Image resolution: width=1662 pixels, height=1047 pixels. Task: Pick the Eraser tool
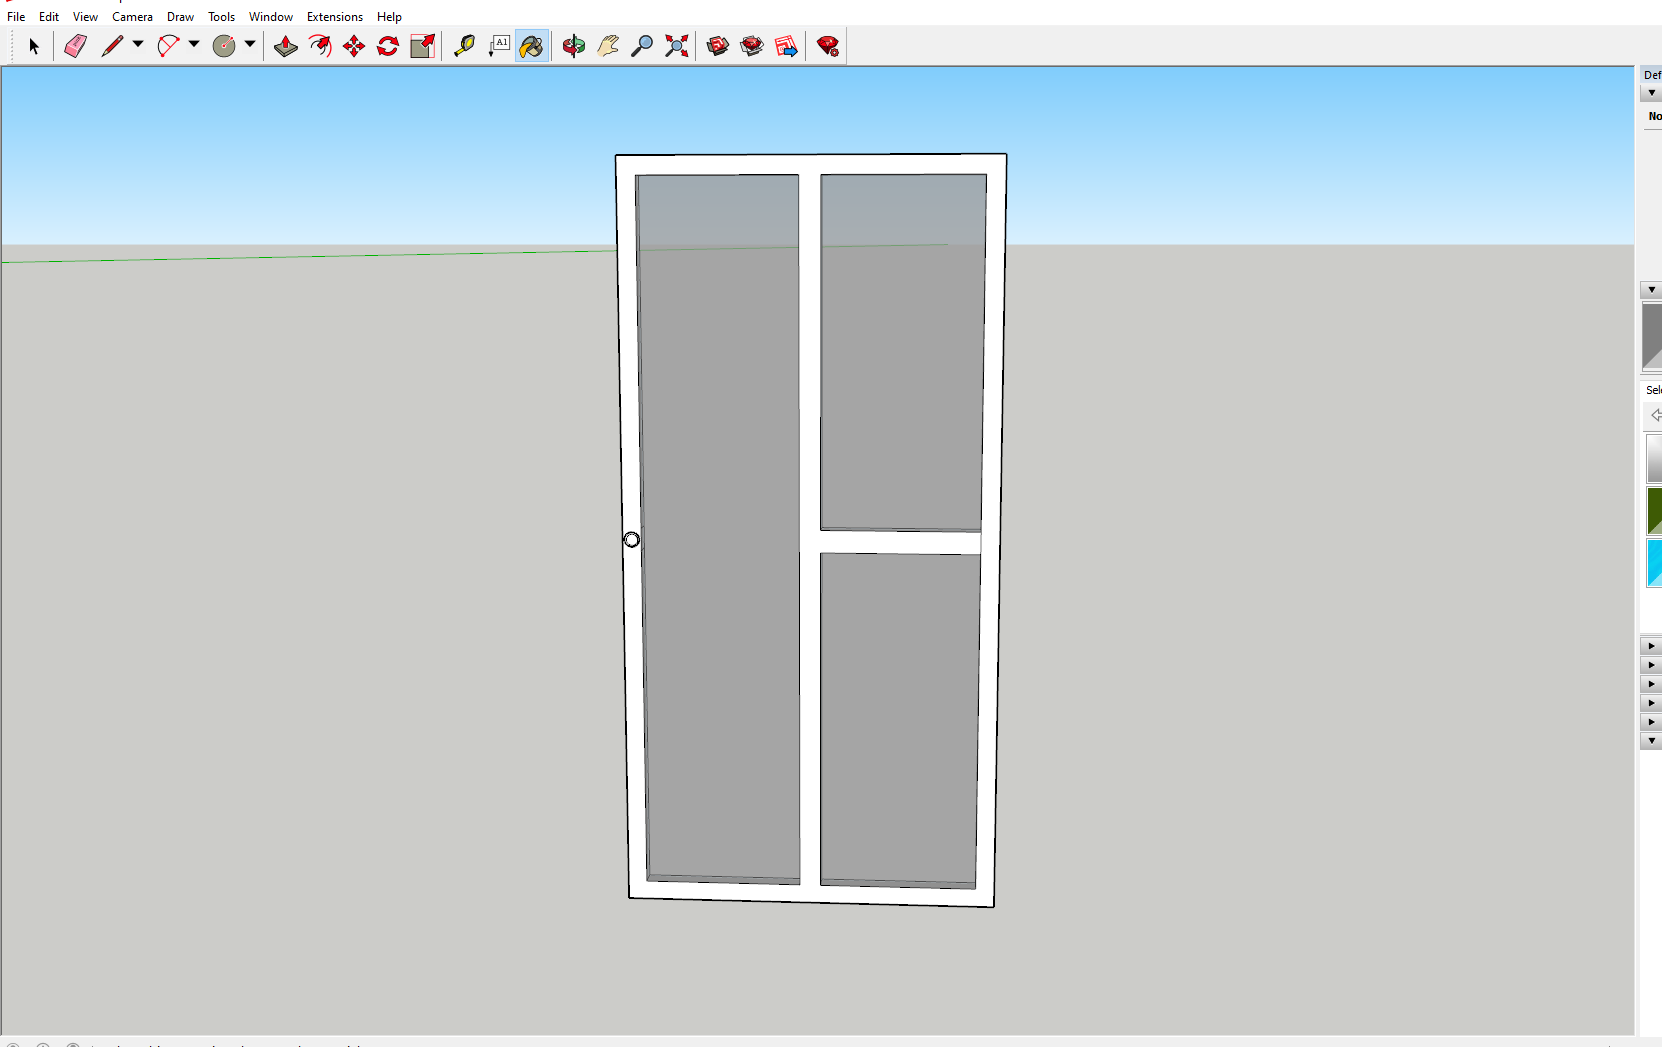[x=75, y=46]
